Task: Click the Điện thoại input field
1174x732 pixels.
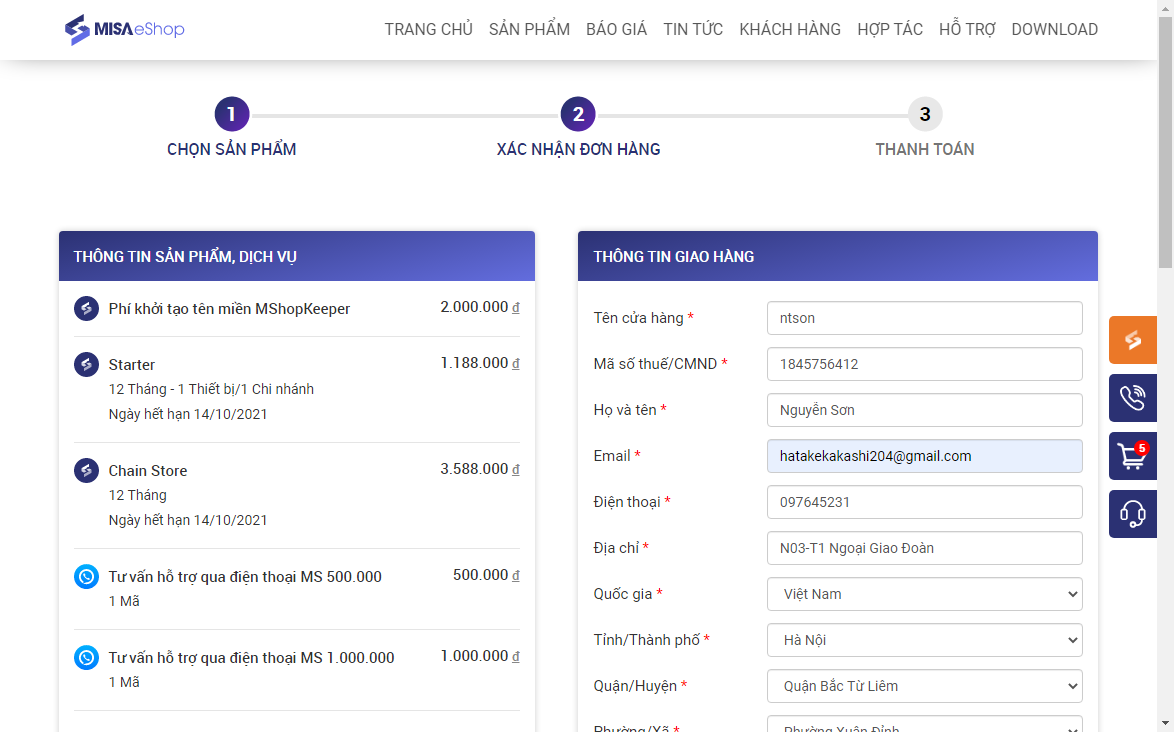Action: (x=925, y=502)
